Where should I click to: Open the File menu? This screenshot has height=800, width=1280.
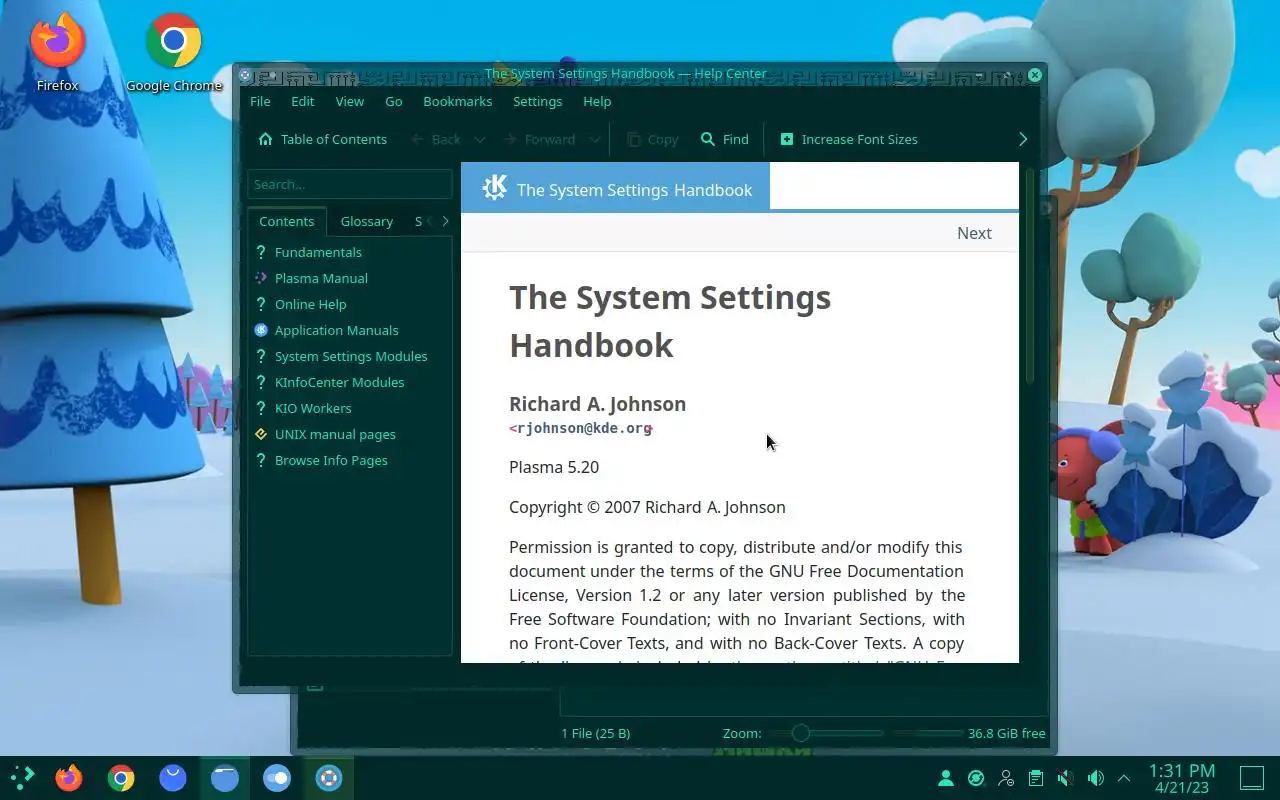[260, 101]
